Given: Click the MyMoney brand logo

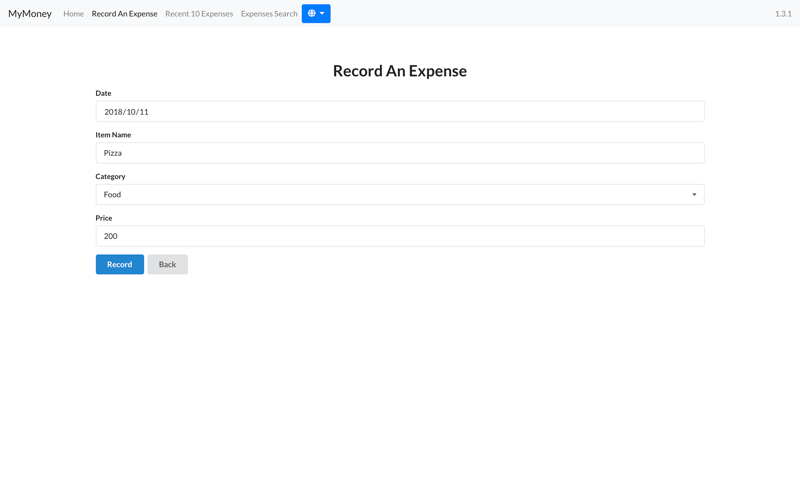Looking at the screenshot, I should point(30,14).
